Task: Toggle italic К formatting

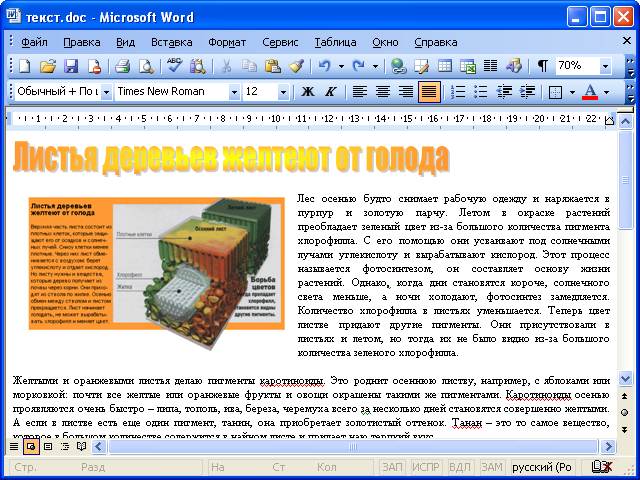Action: point(331,91)
